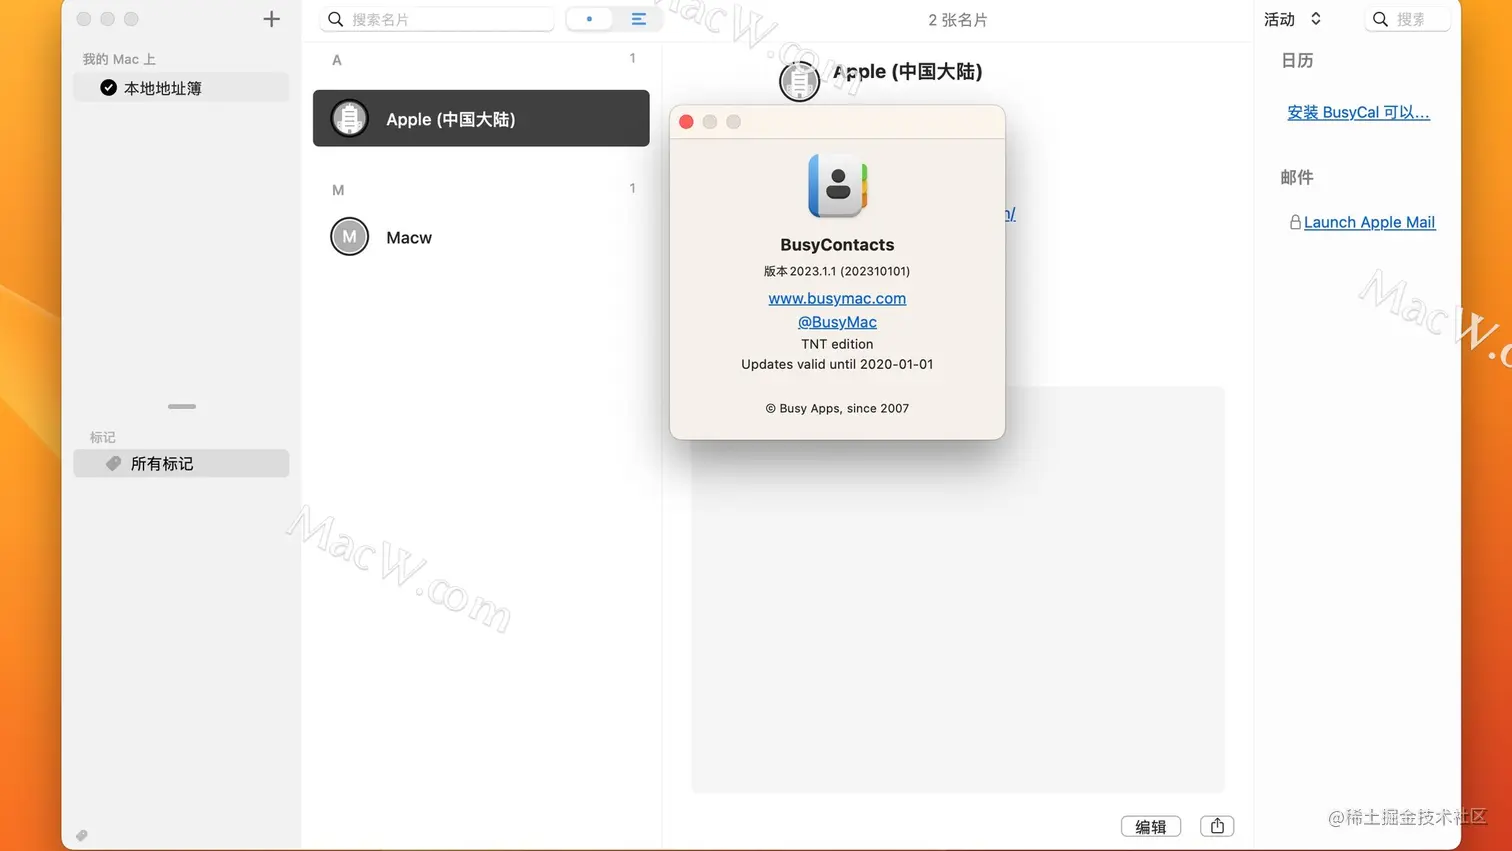The height and width of the screenshot is (851, 1512).
Task: Click the Macw contact avatar icon
Action: coord(349,237)
